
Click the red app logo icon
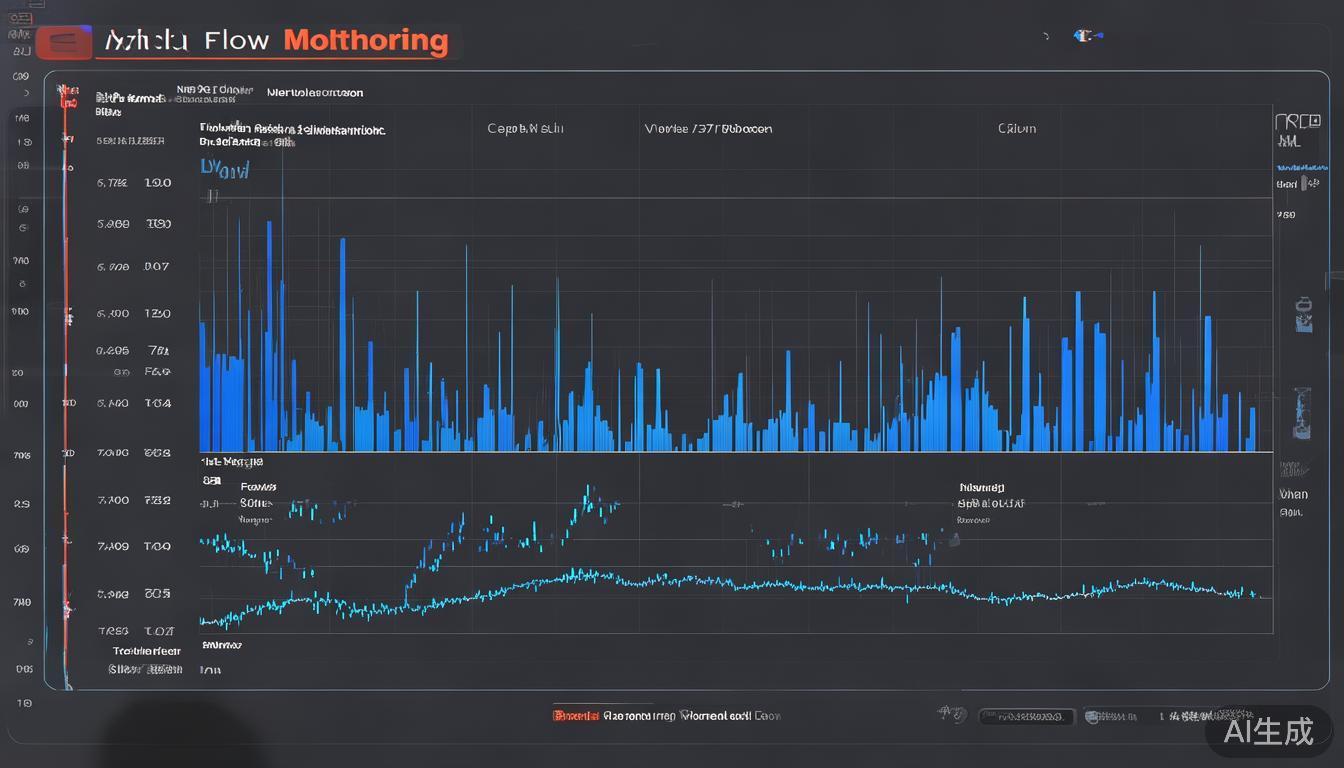click(x=64, y=44)
